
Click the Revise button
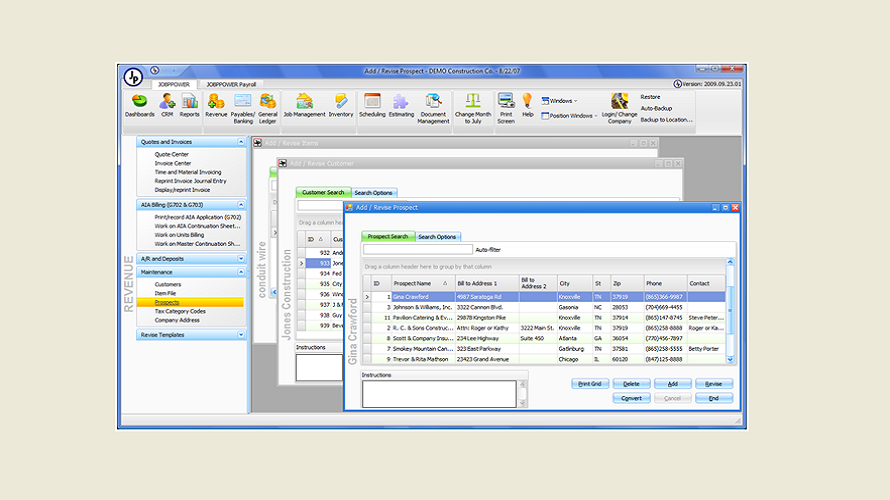pyautogui.click(x=714, y=384)
